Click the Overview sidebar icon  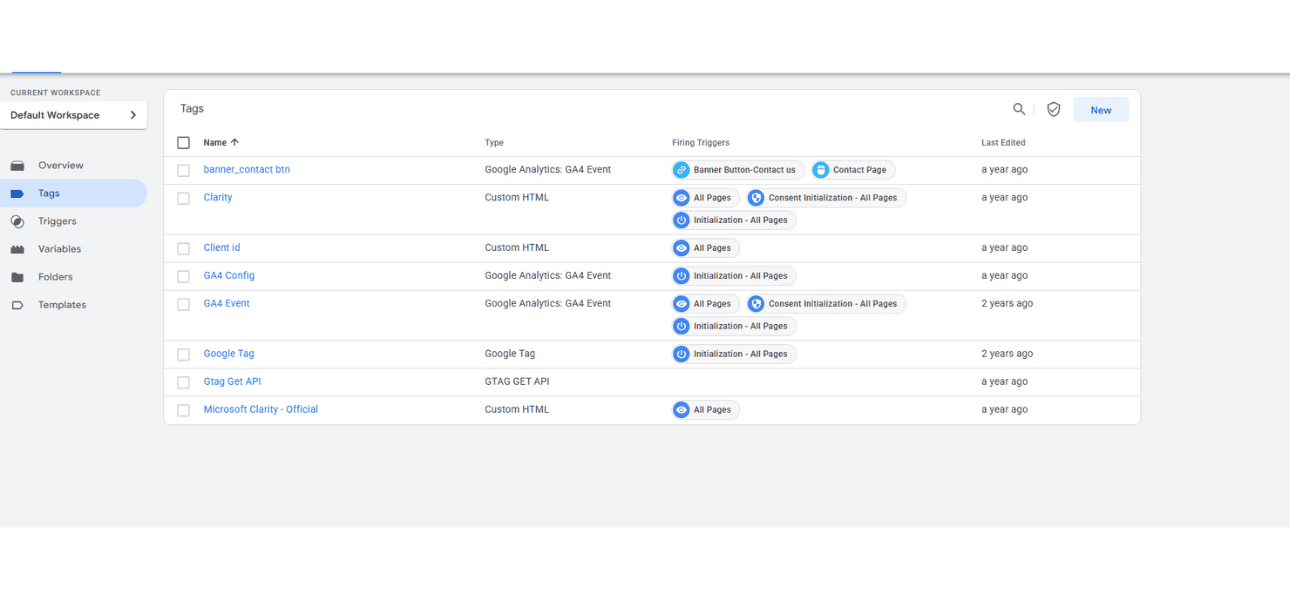17,165
